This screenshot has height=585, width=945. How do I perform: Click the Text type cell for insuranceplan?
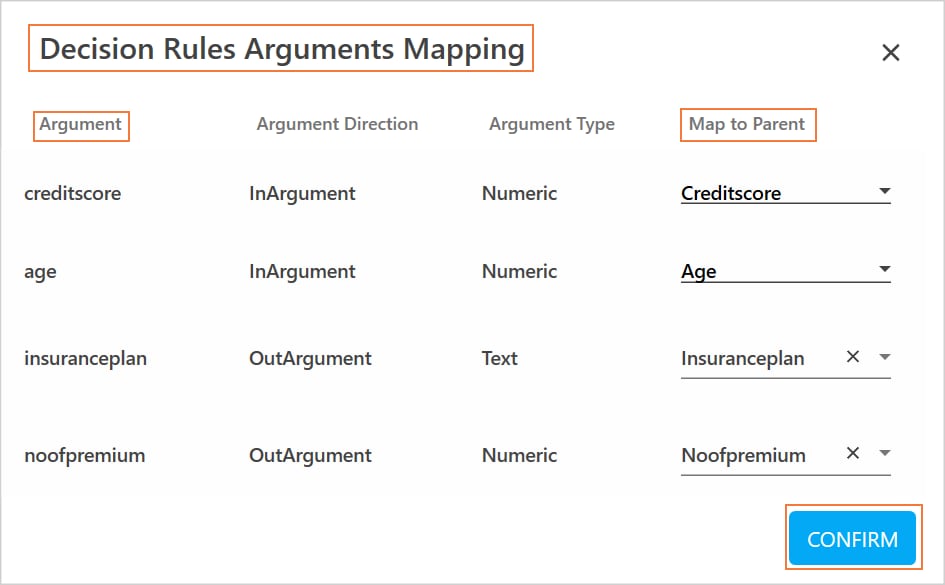499,359
